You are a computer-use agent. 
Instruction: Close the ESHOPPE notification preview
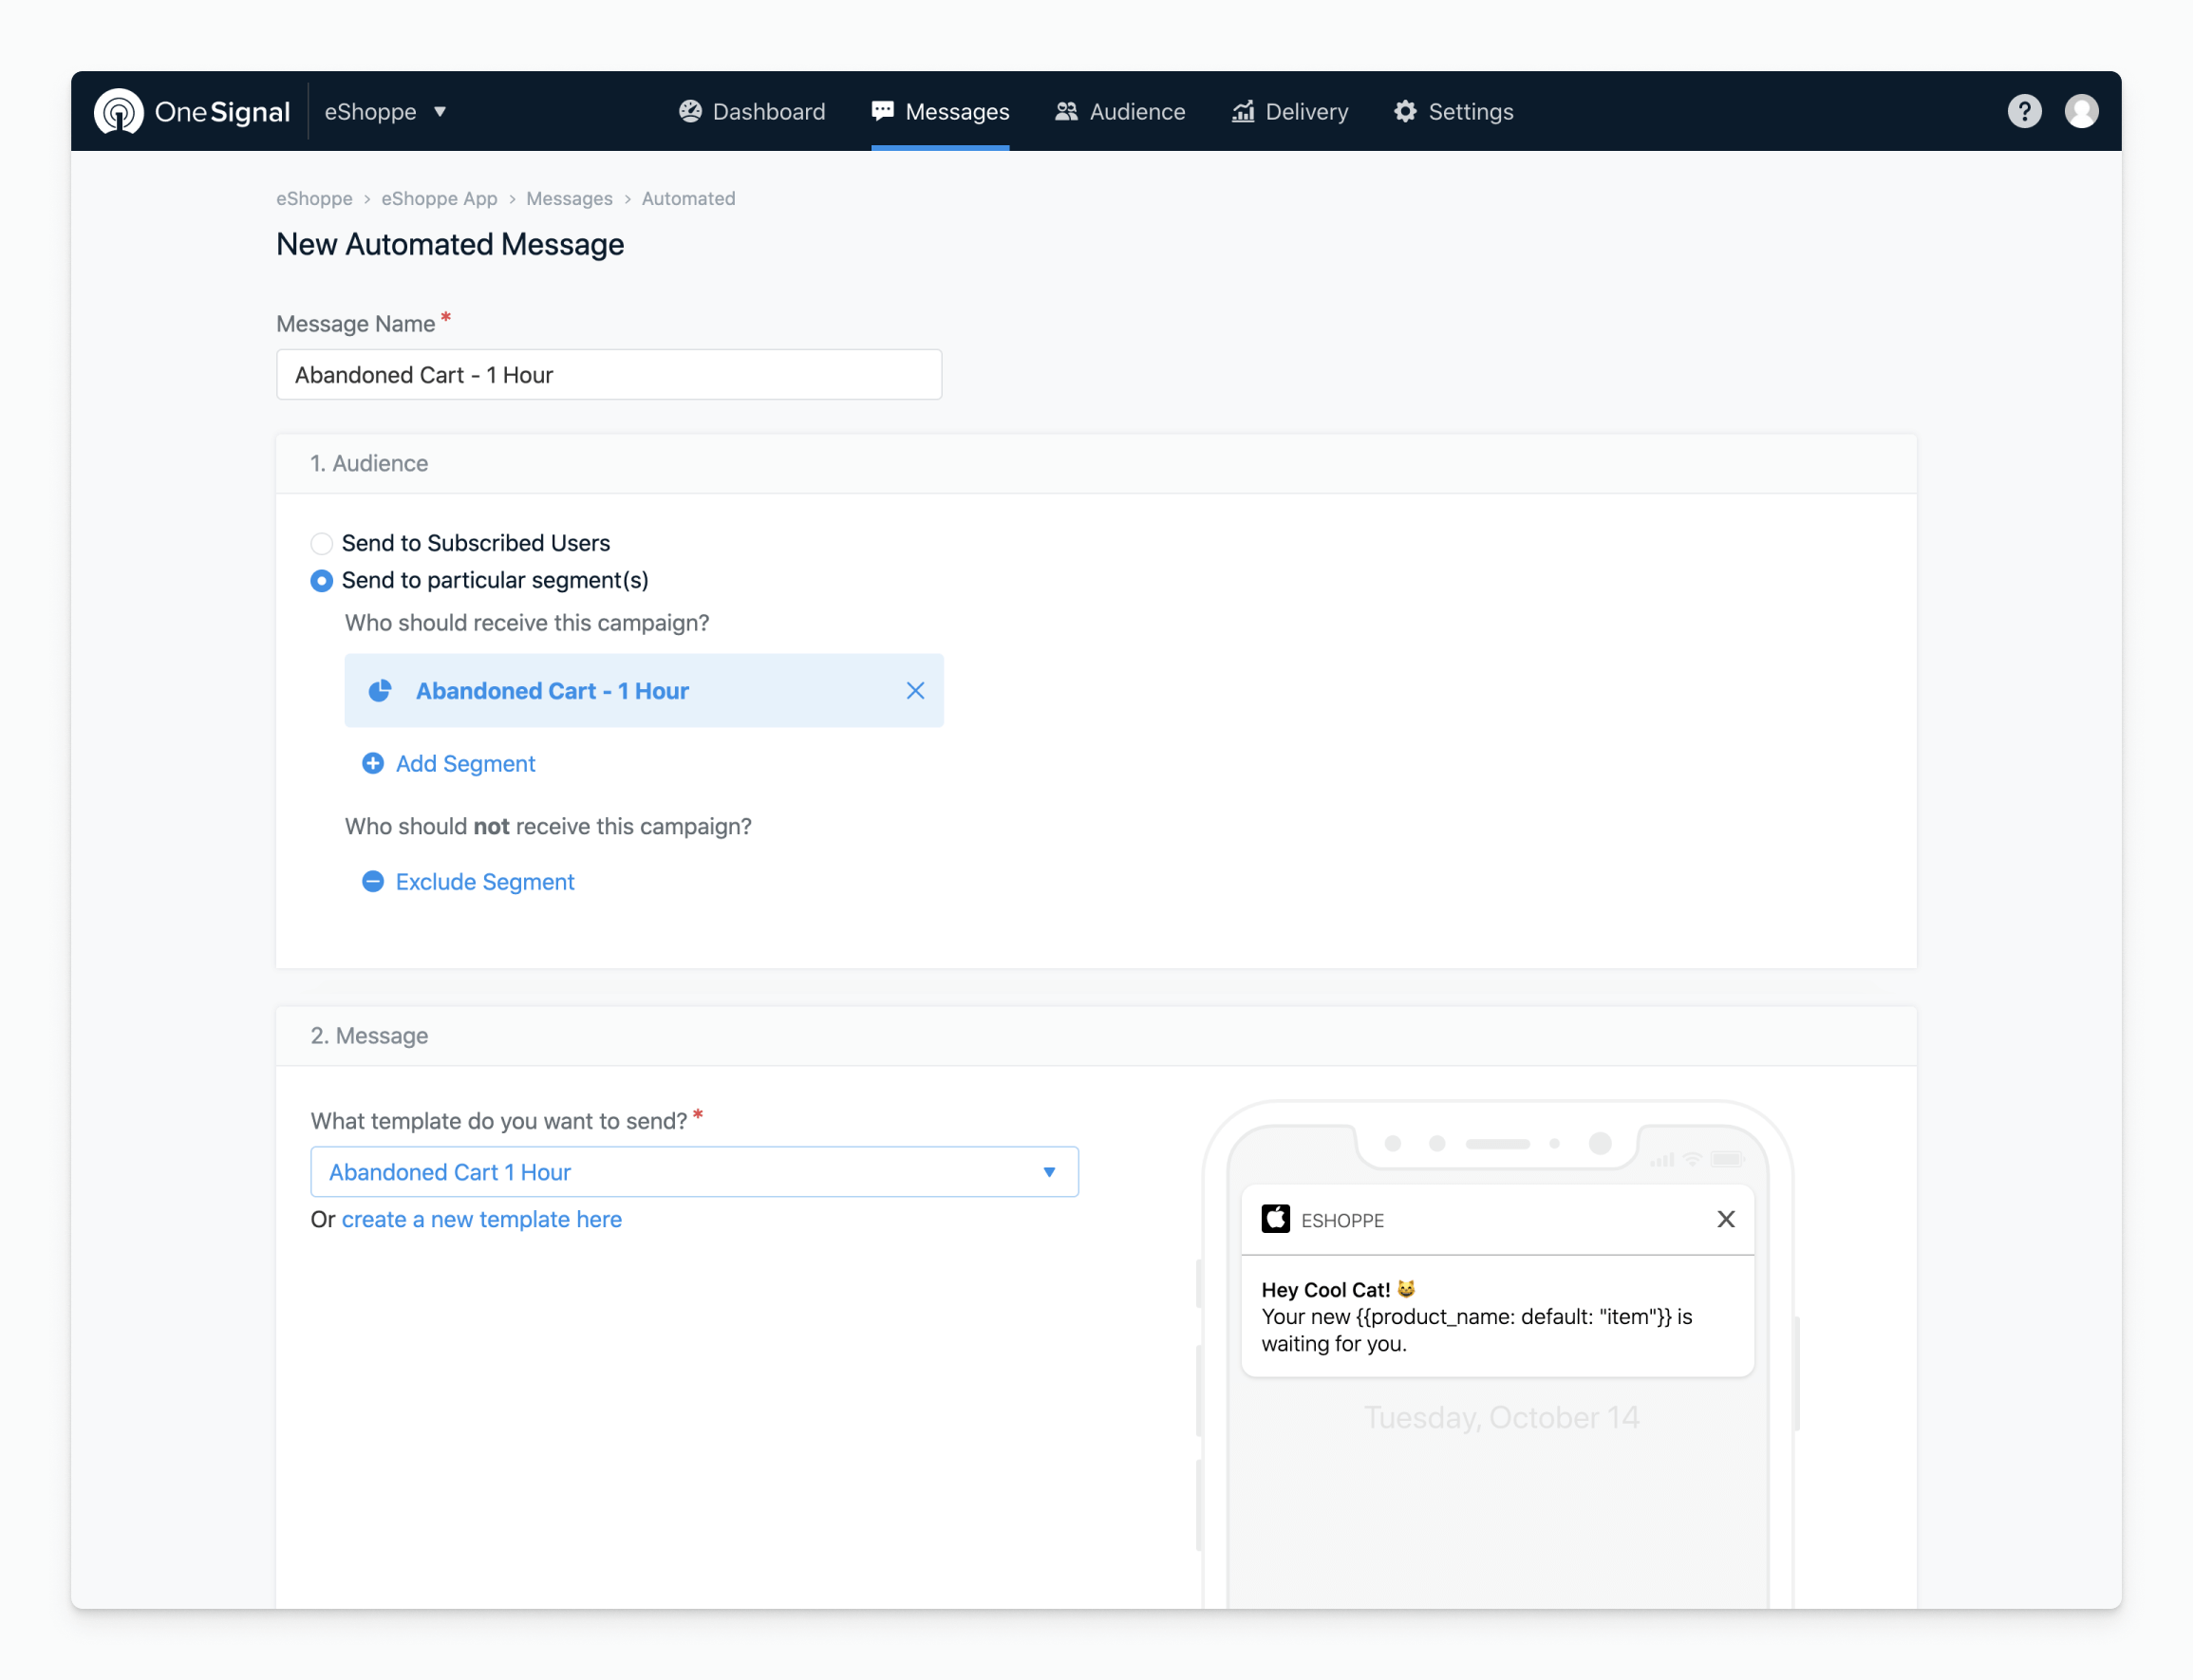(1726, 1219)
